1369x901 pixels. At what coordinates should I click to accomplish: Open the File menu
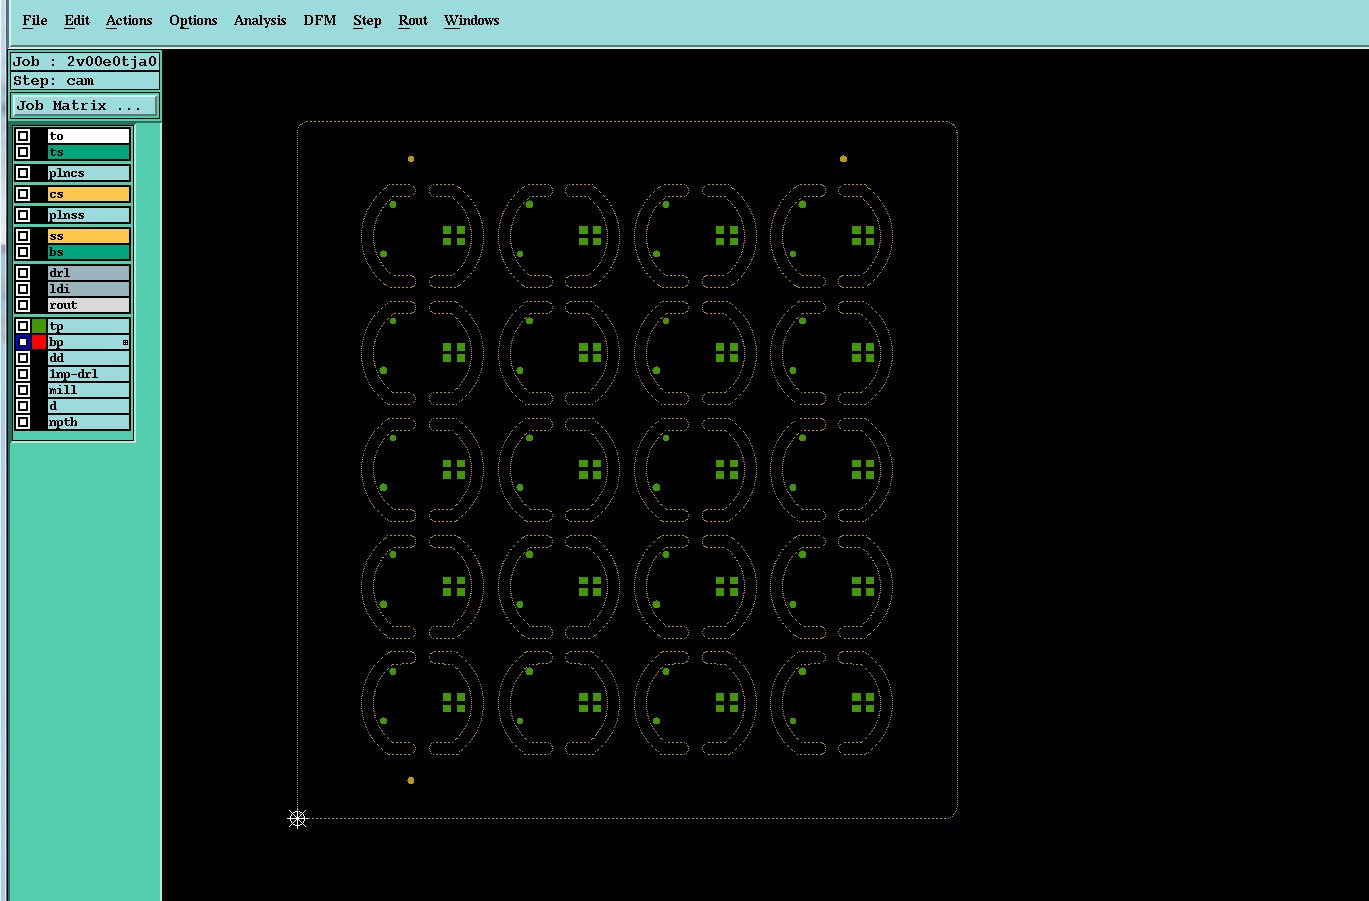(x=35, y=20)
